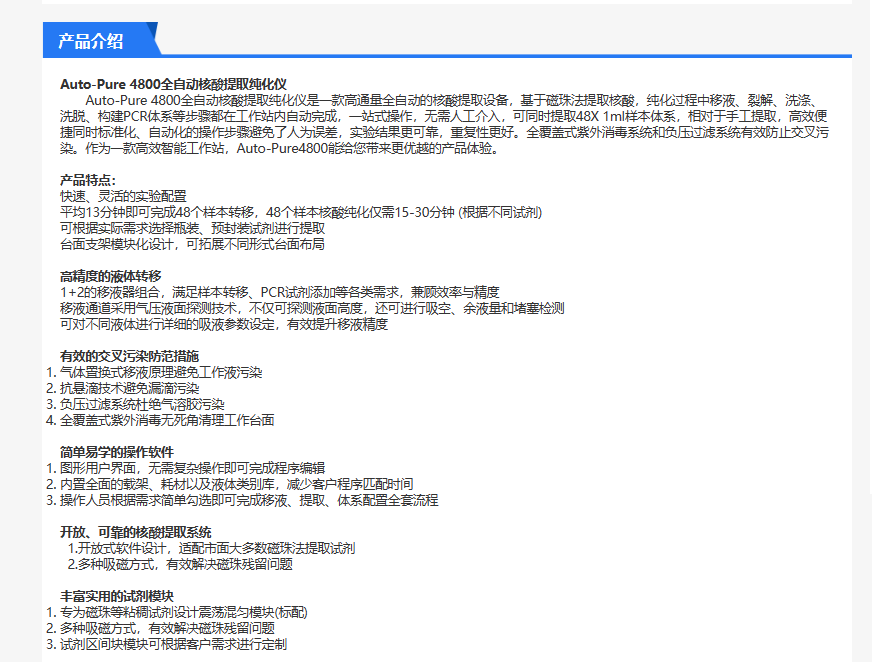Click line starting 可对不同液体进行详细的吸液参数设定
This screenshot has width=872, height=662.
coord(224,324)
